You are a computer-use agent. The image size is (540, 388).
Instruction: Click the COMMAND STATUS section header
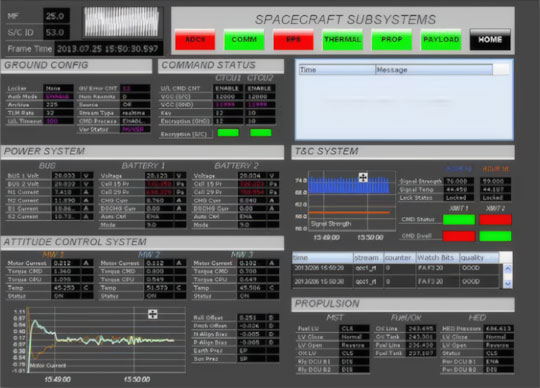tap(221, 65)
